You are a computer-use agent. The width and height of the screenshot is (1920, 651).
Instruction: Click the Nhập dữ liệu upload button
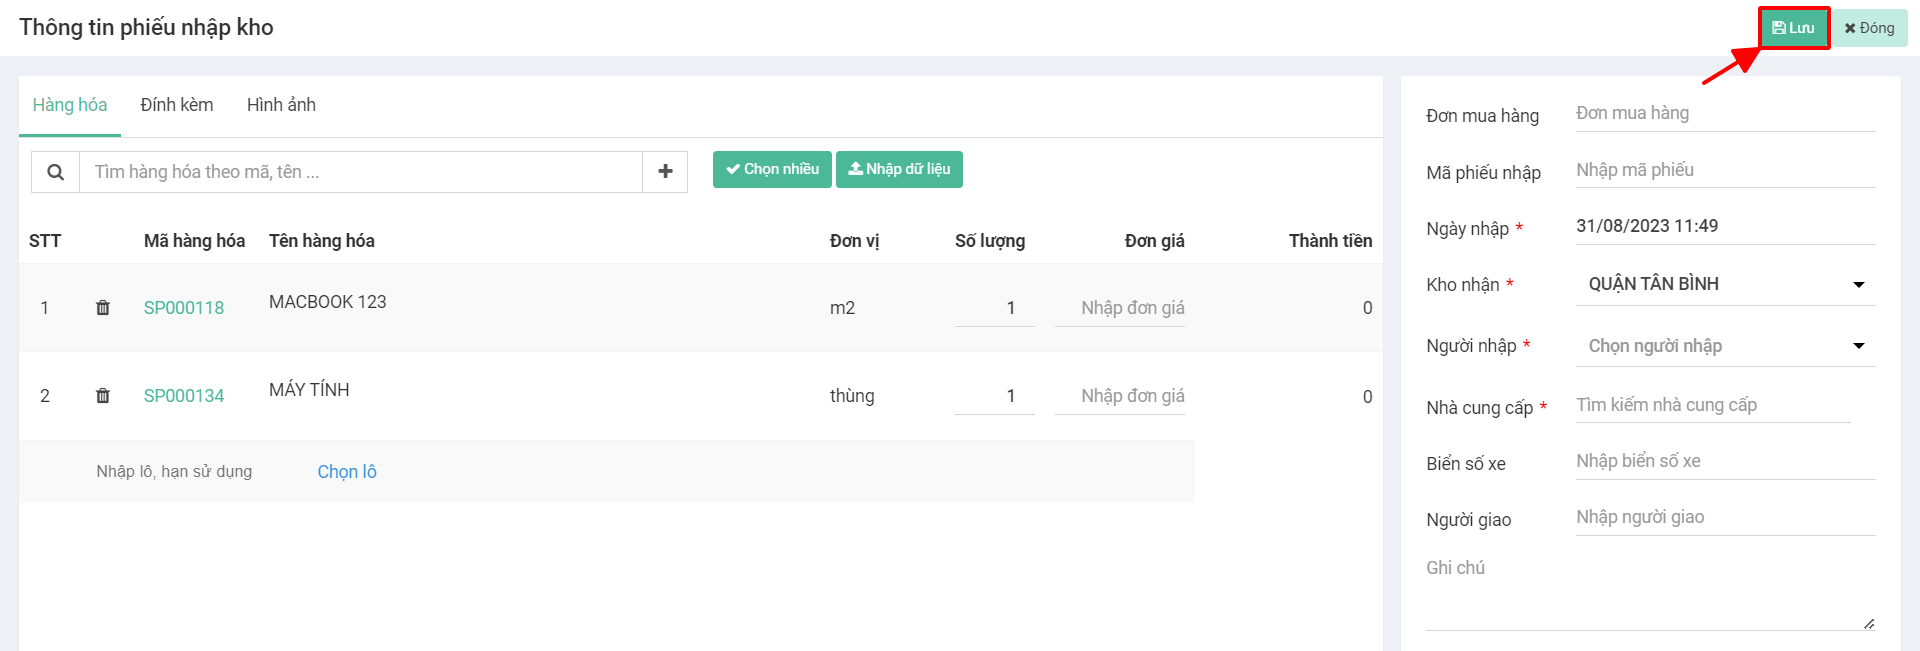click(x=899, y=169)
